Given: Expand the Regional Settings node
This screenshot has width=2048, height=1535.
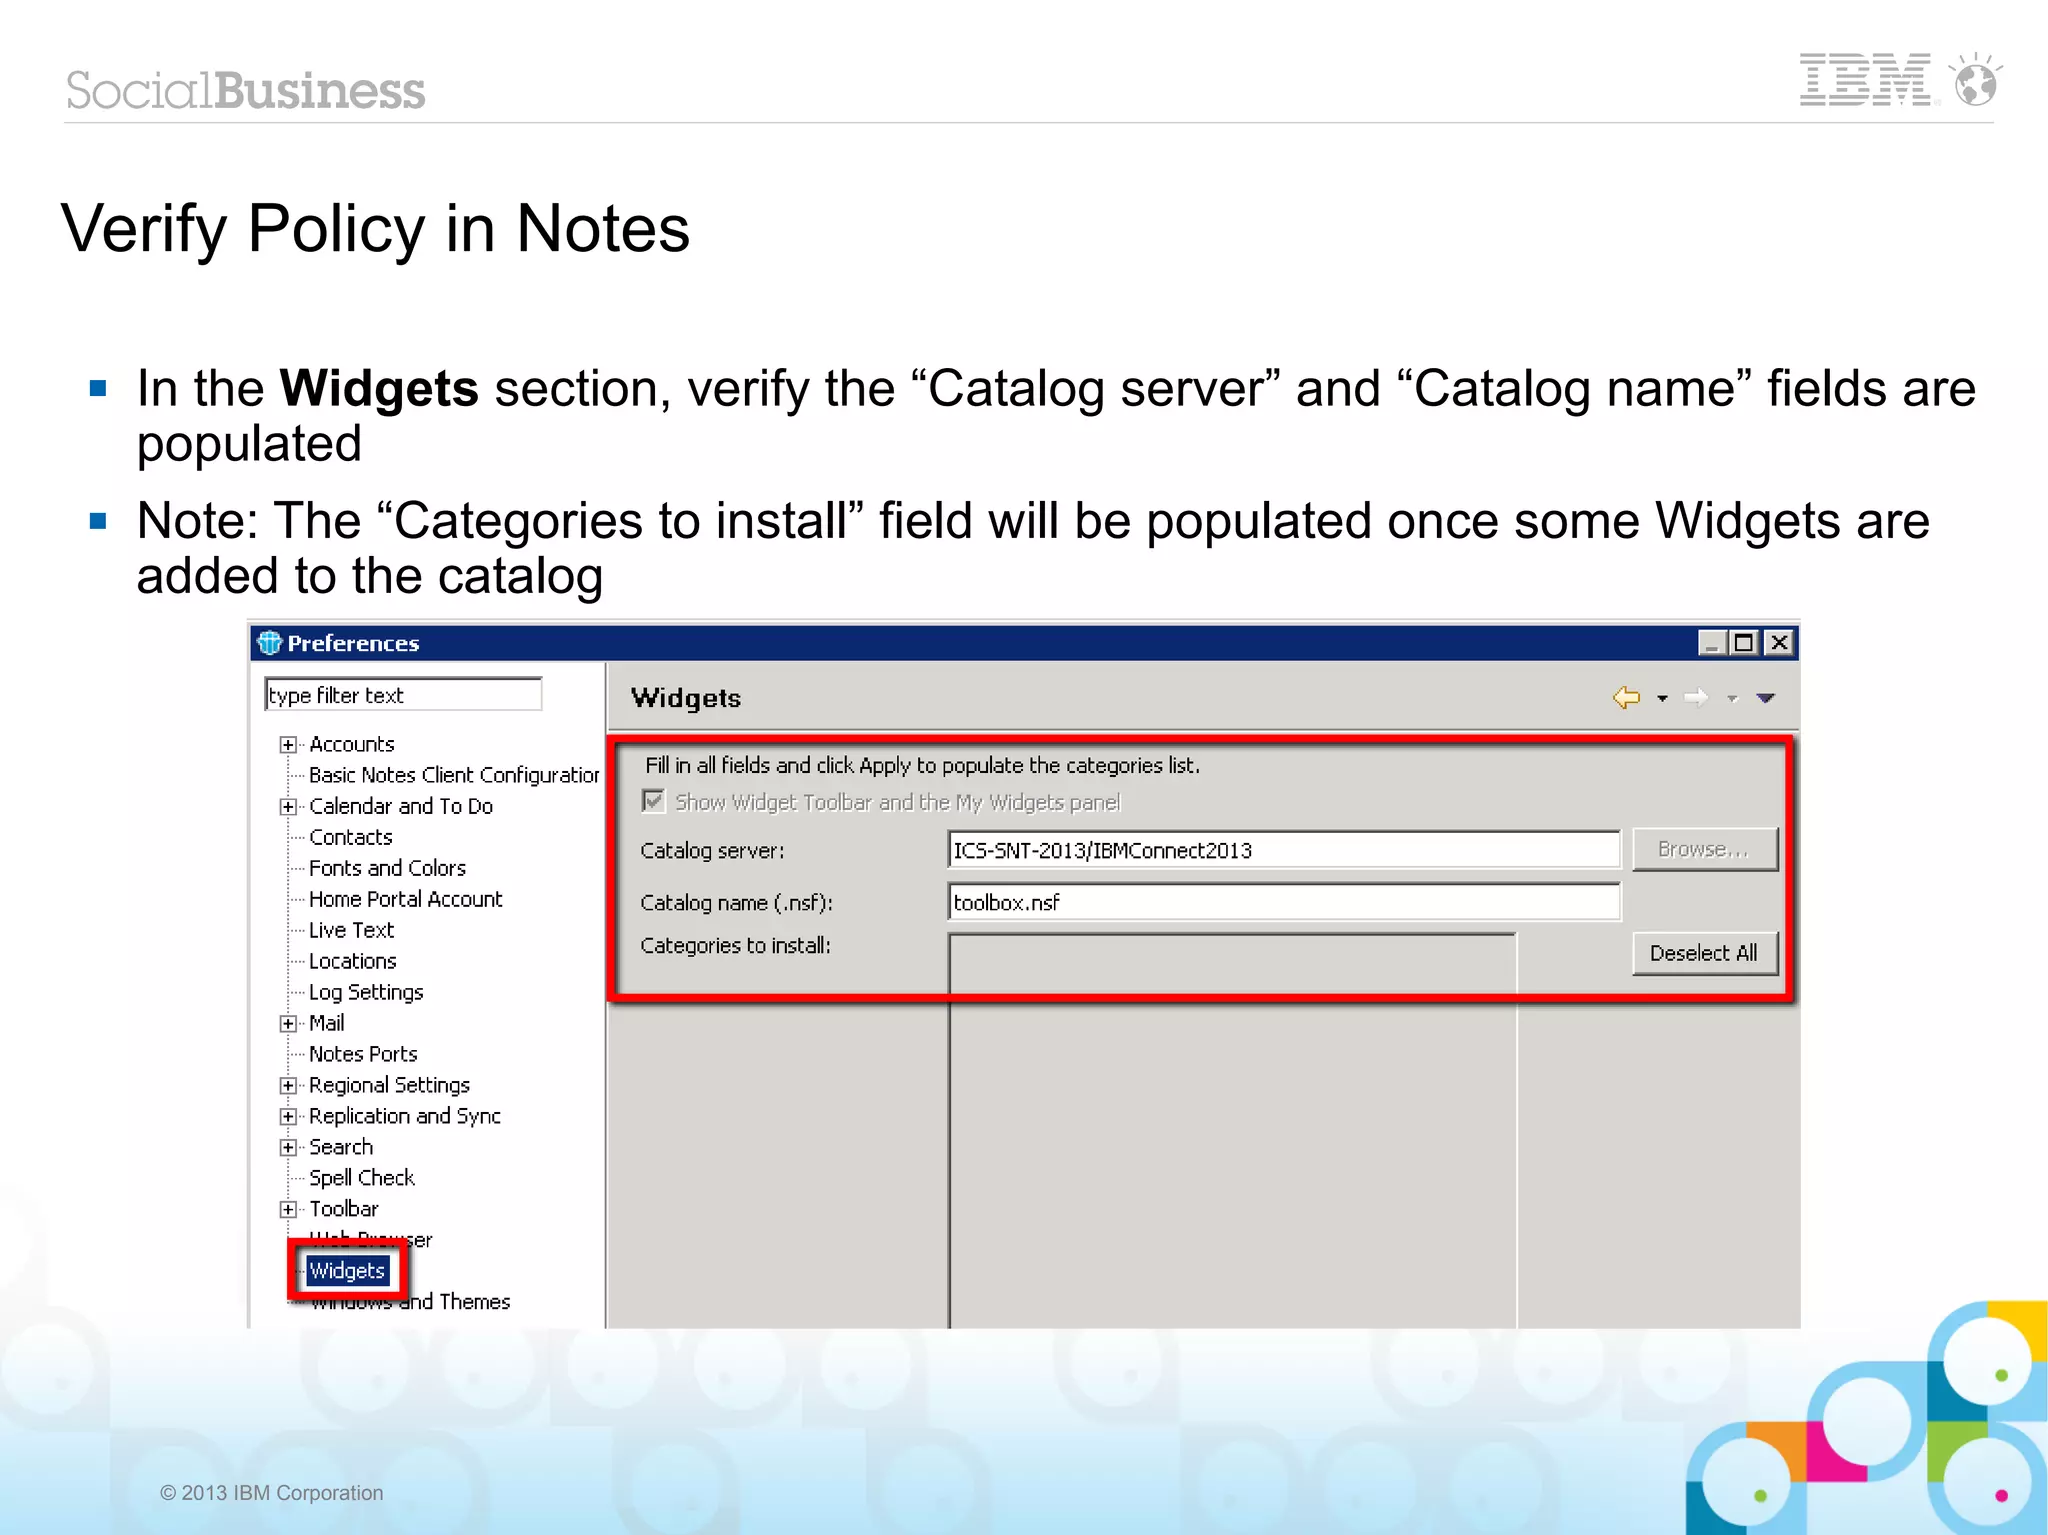Looking at the screenshot, I should point(288,1086).
